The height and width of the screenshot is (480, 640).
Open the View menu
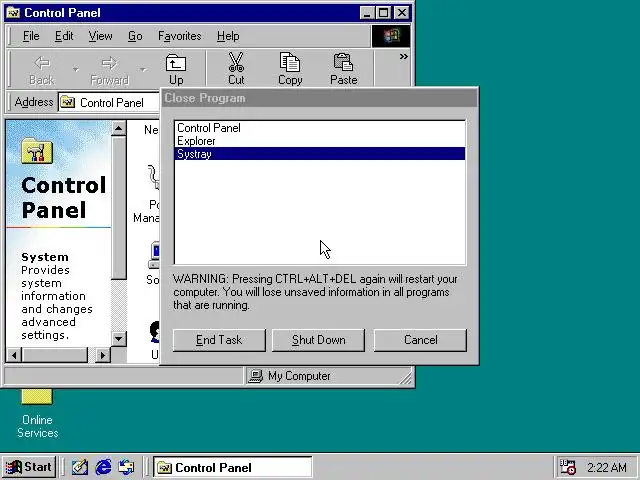100,36
